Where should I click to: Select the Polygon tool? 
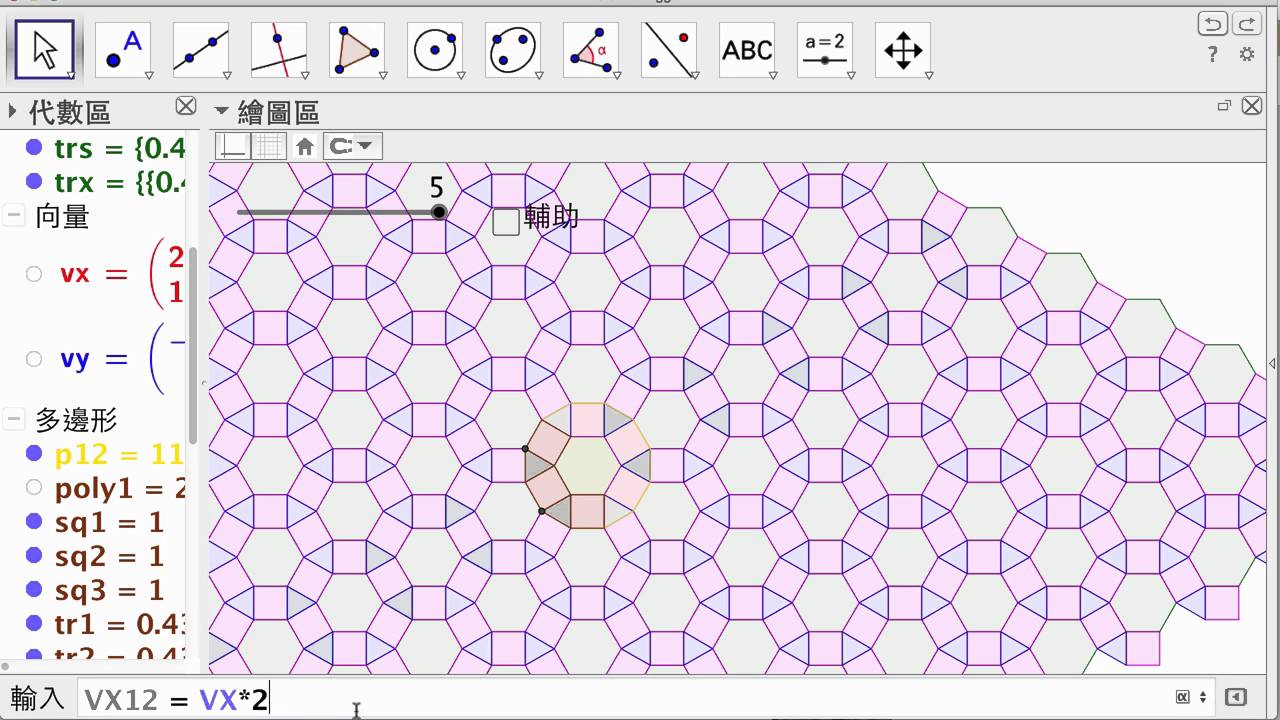click(x=357, y=49)
